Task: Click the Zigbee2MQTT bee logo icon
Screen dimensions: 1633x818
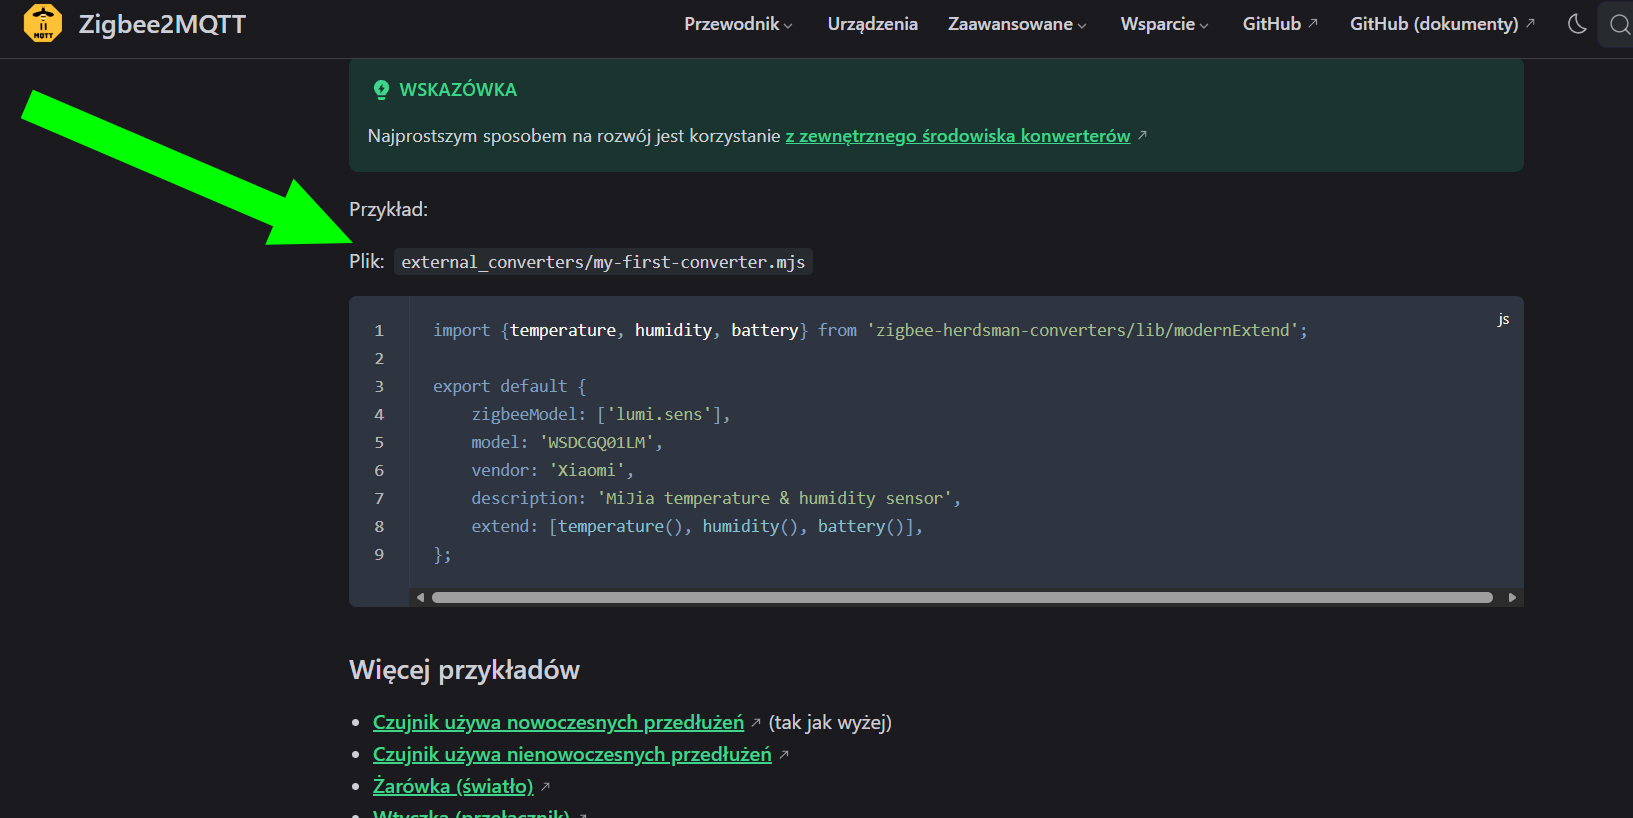Action: point(43,24)
